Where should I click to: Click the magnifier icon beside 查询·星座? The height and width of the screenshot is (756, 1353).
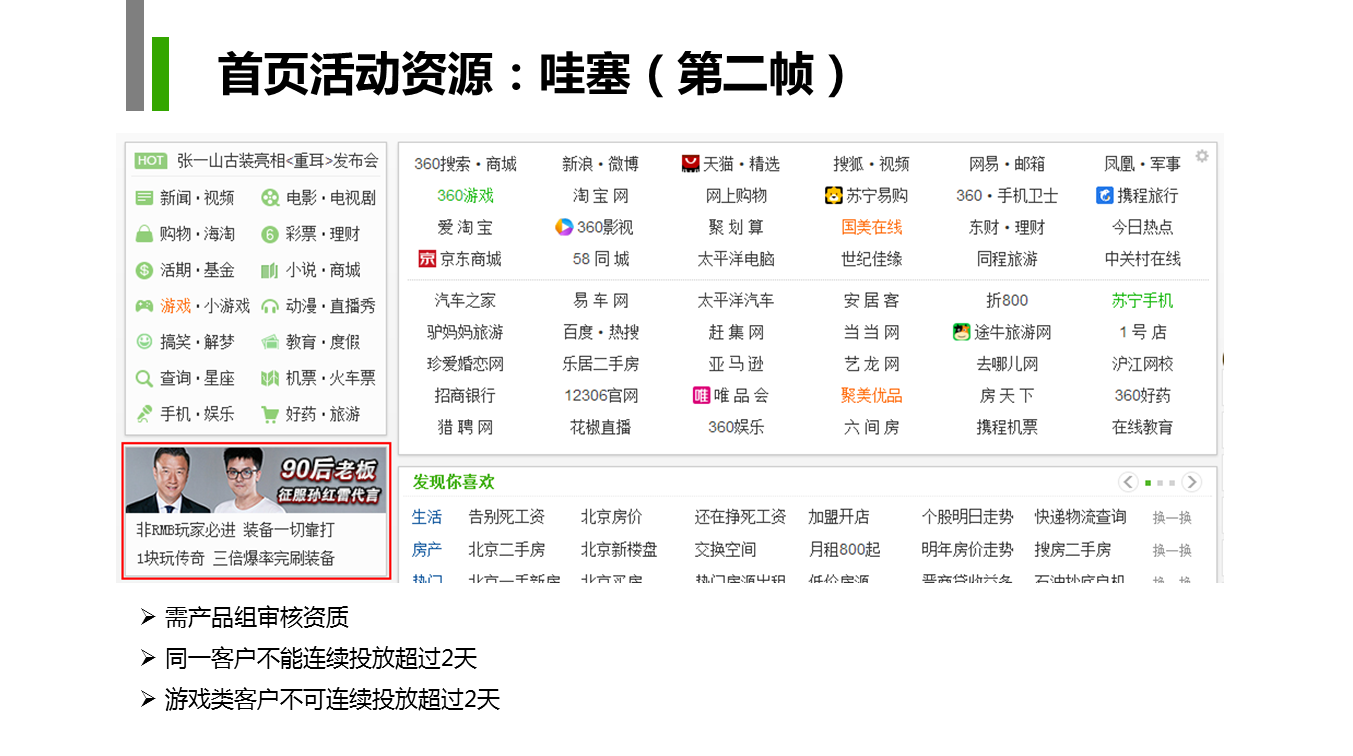click(144, 378)
